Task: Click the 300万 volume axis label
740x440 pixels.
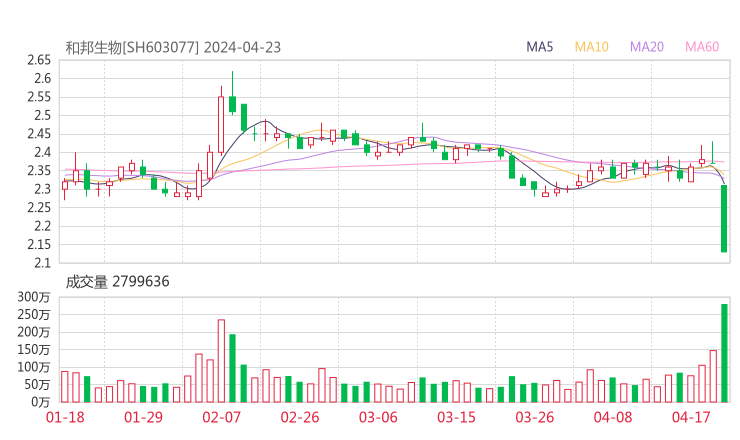Action: (36, 297)
